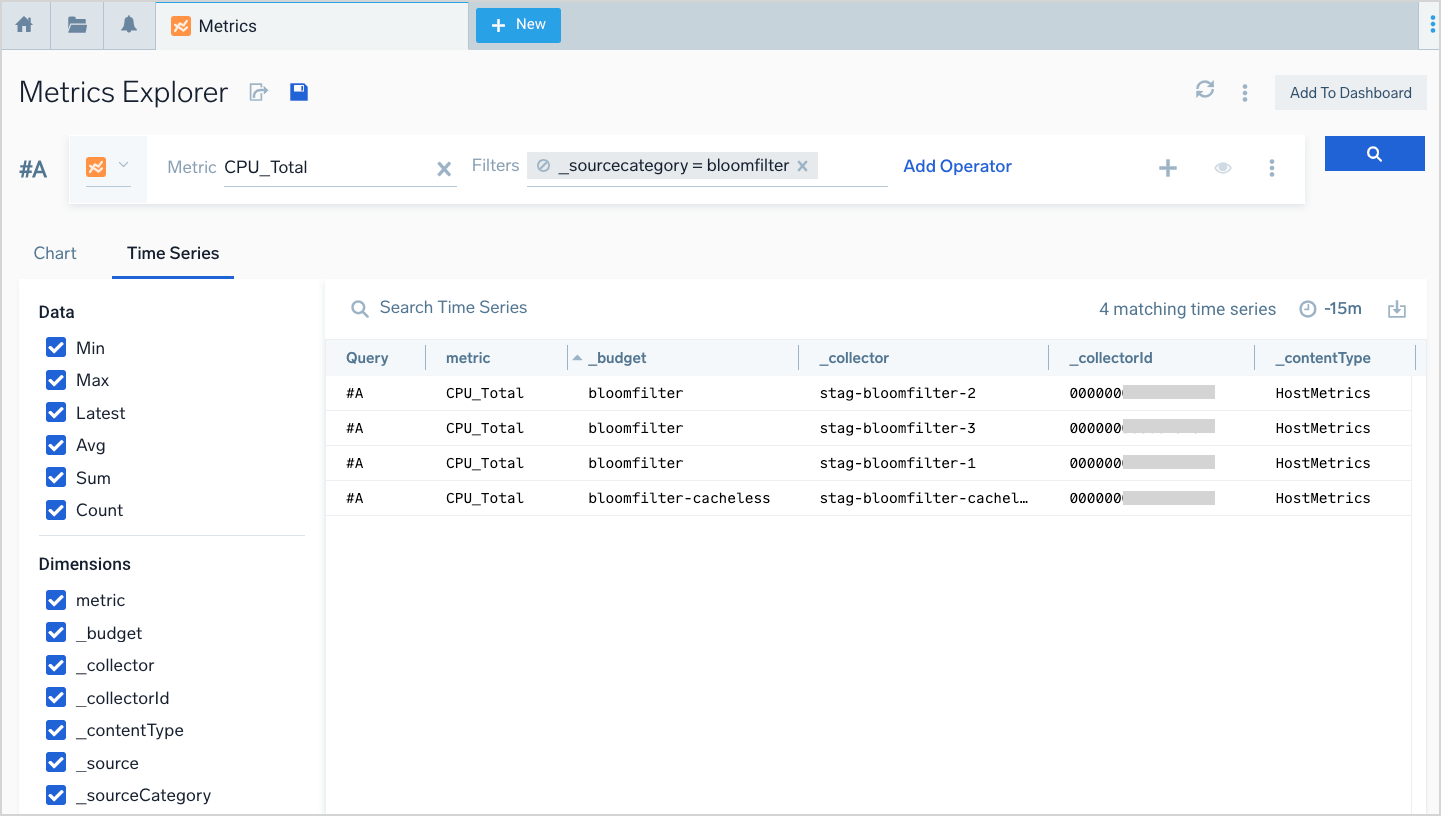Click the Add Operator link

(957, 166)
